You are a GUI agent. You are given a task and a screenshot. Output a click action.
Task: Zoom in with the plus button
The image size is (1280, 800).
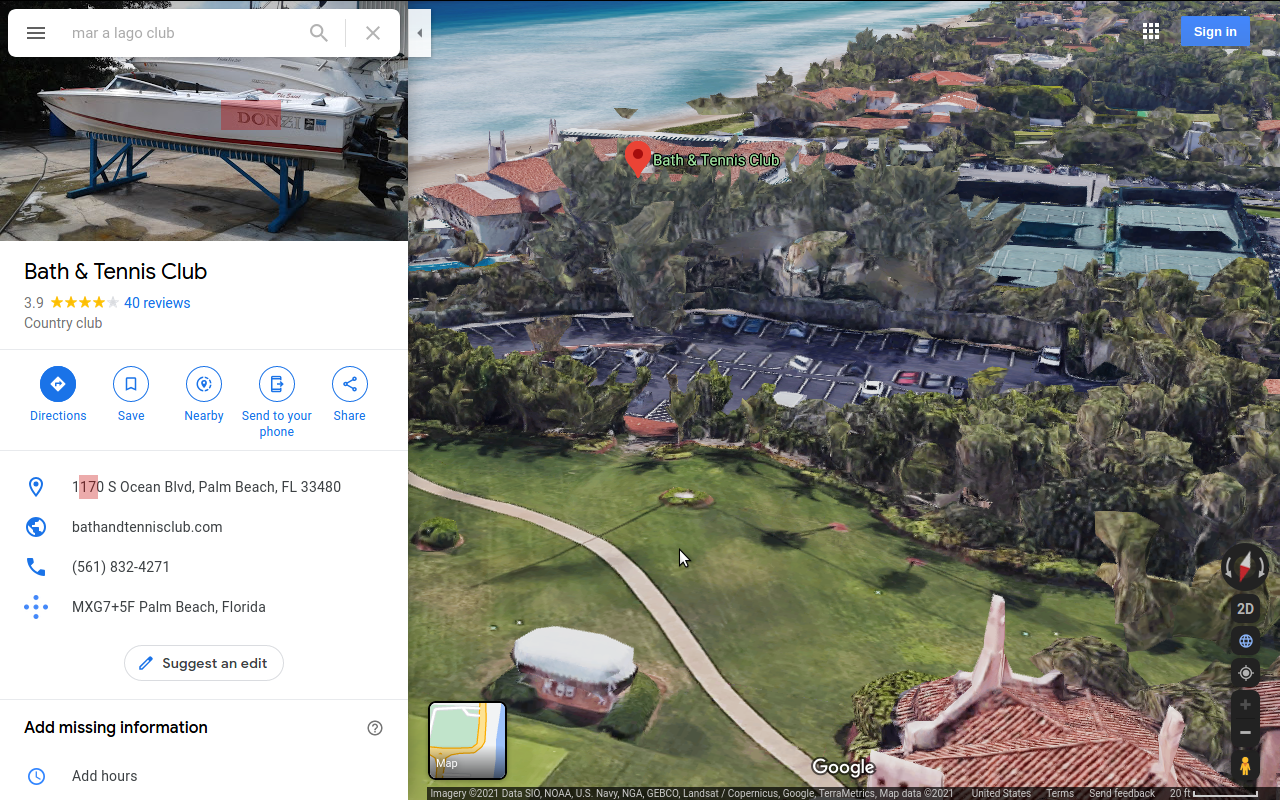(x=1245, y=705)
